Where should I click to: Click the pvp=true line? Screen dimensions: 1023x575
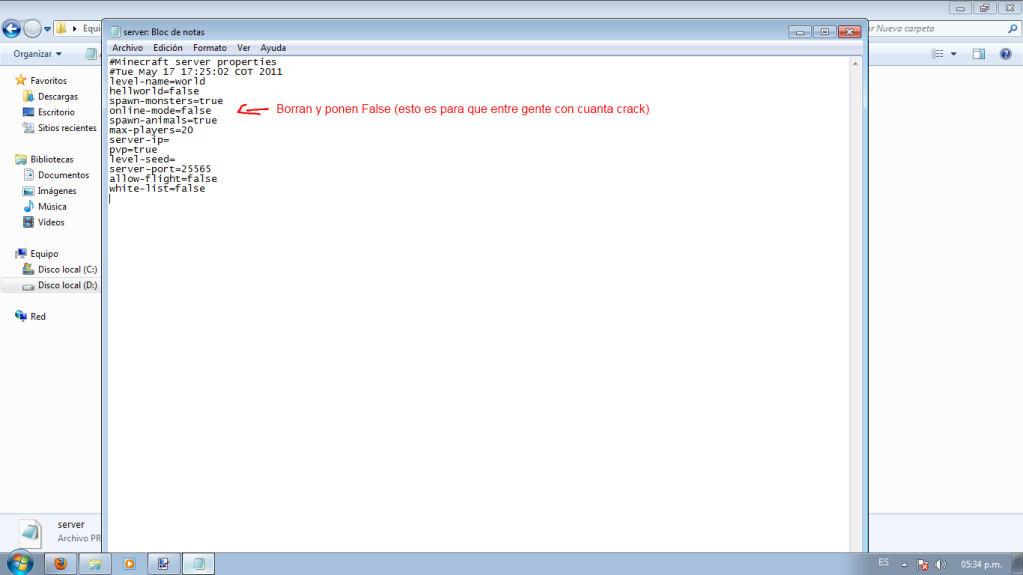click(x=133, y=149)
